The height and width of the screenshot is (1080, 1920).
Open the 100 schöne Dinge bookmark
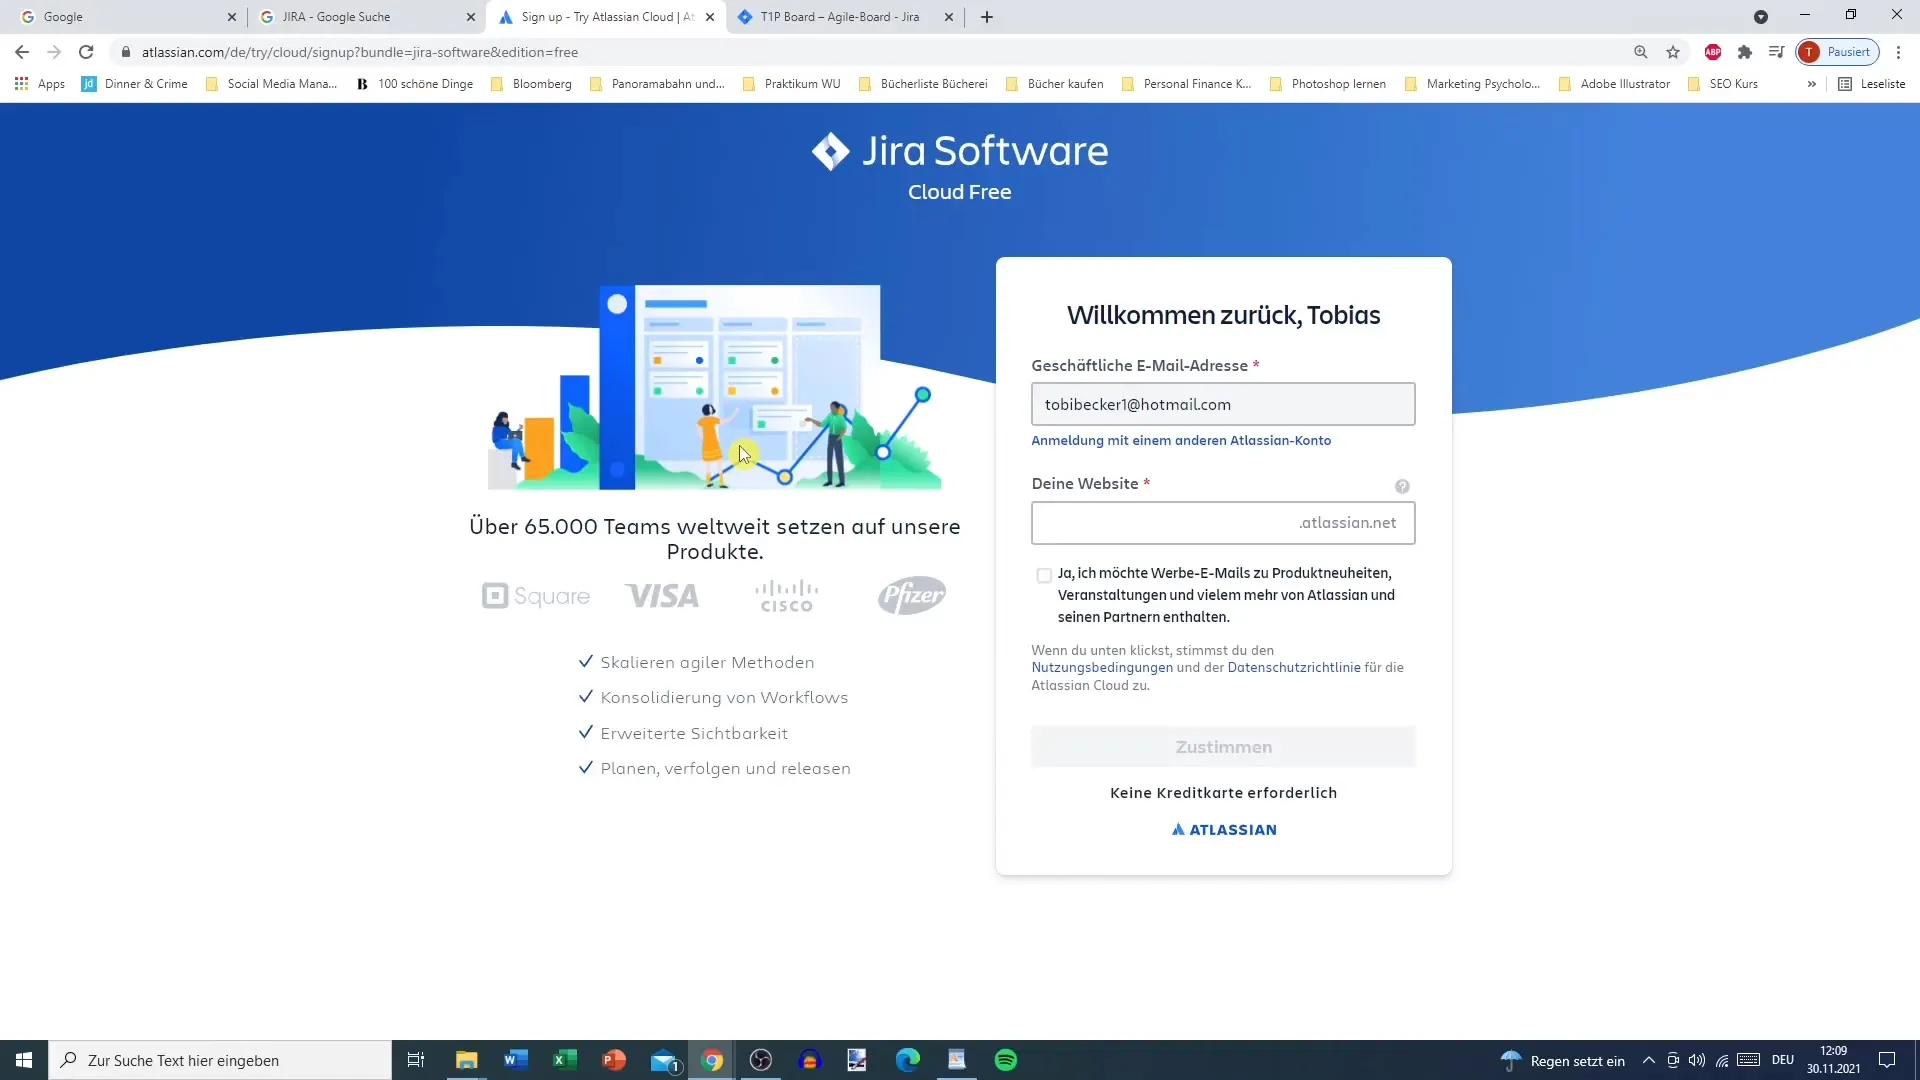coord(415,84)
